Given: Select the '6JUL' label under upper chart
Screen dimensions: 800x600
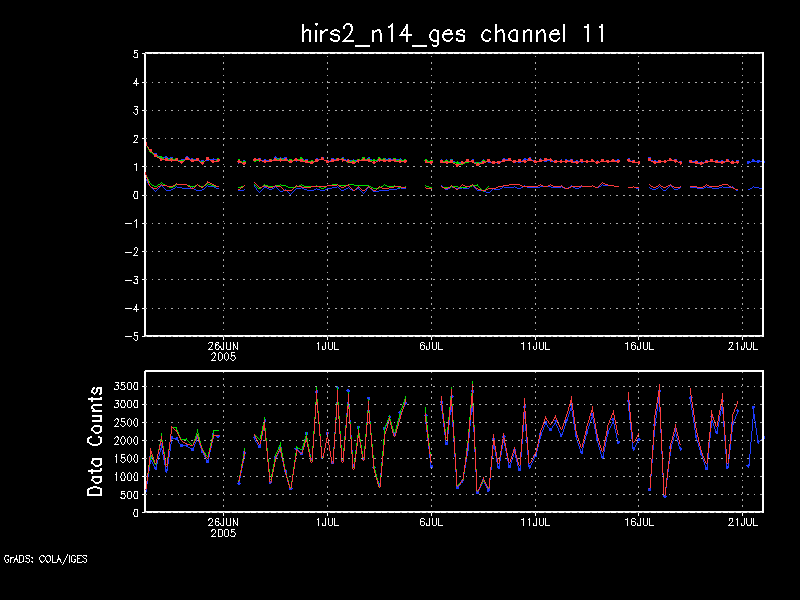Looking at the screenshot, I should point(431,346).
